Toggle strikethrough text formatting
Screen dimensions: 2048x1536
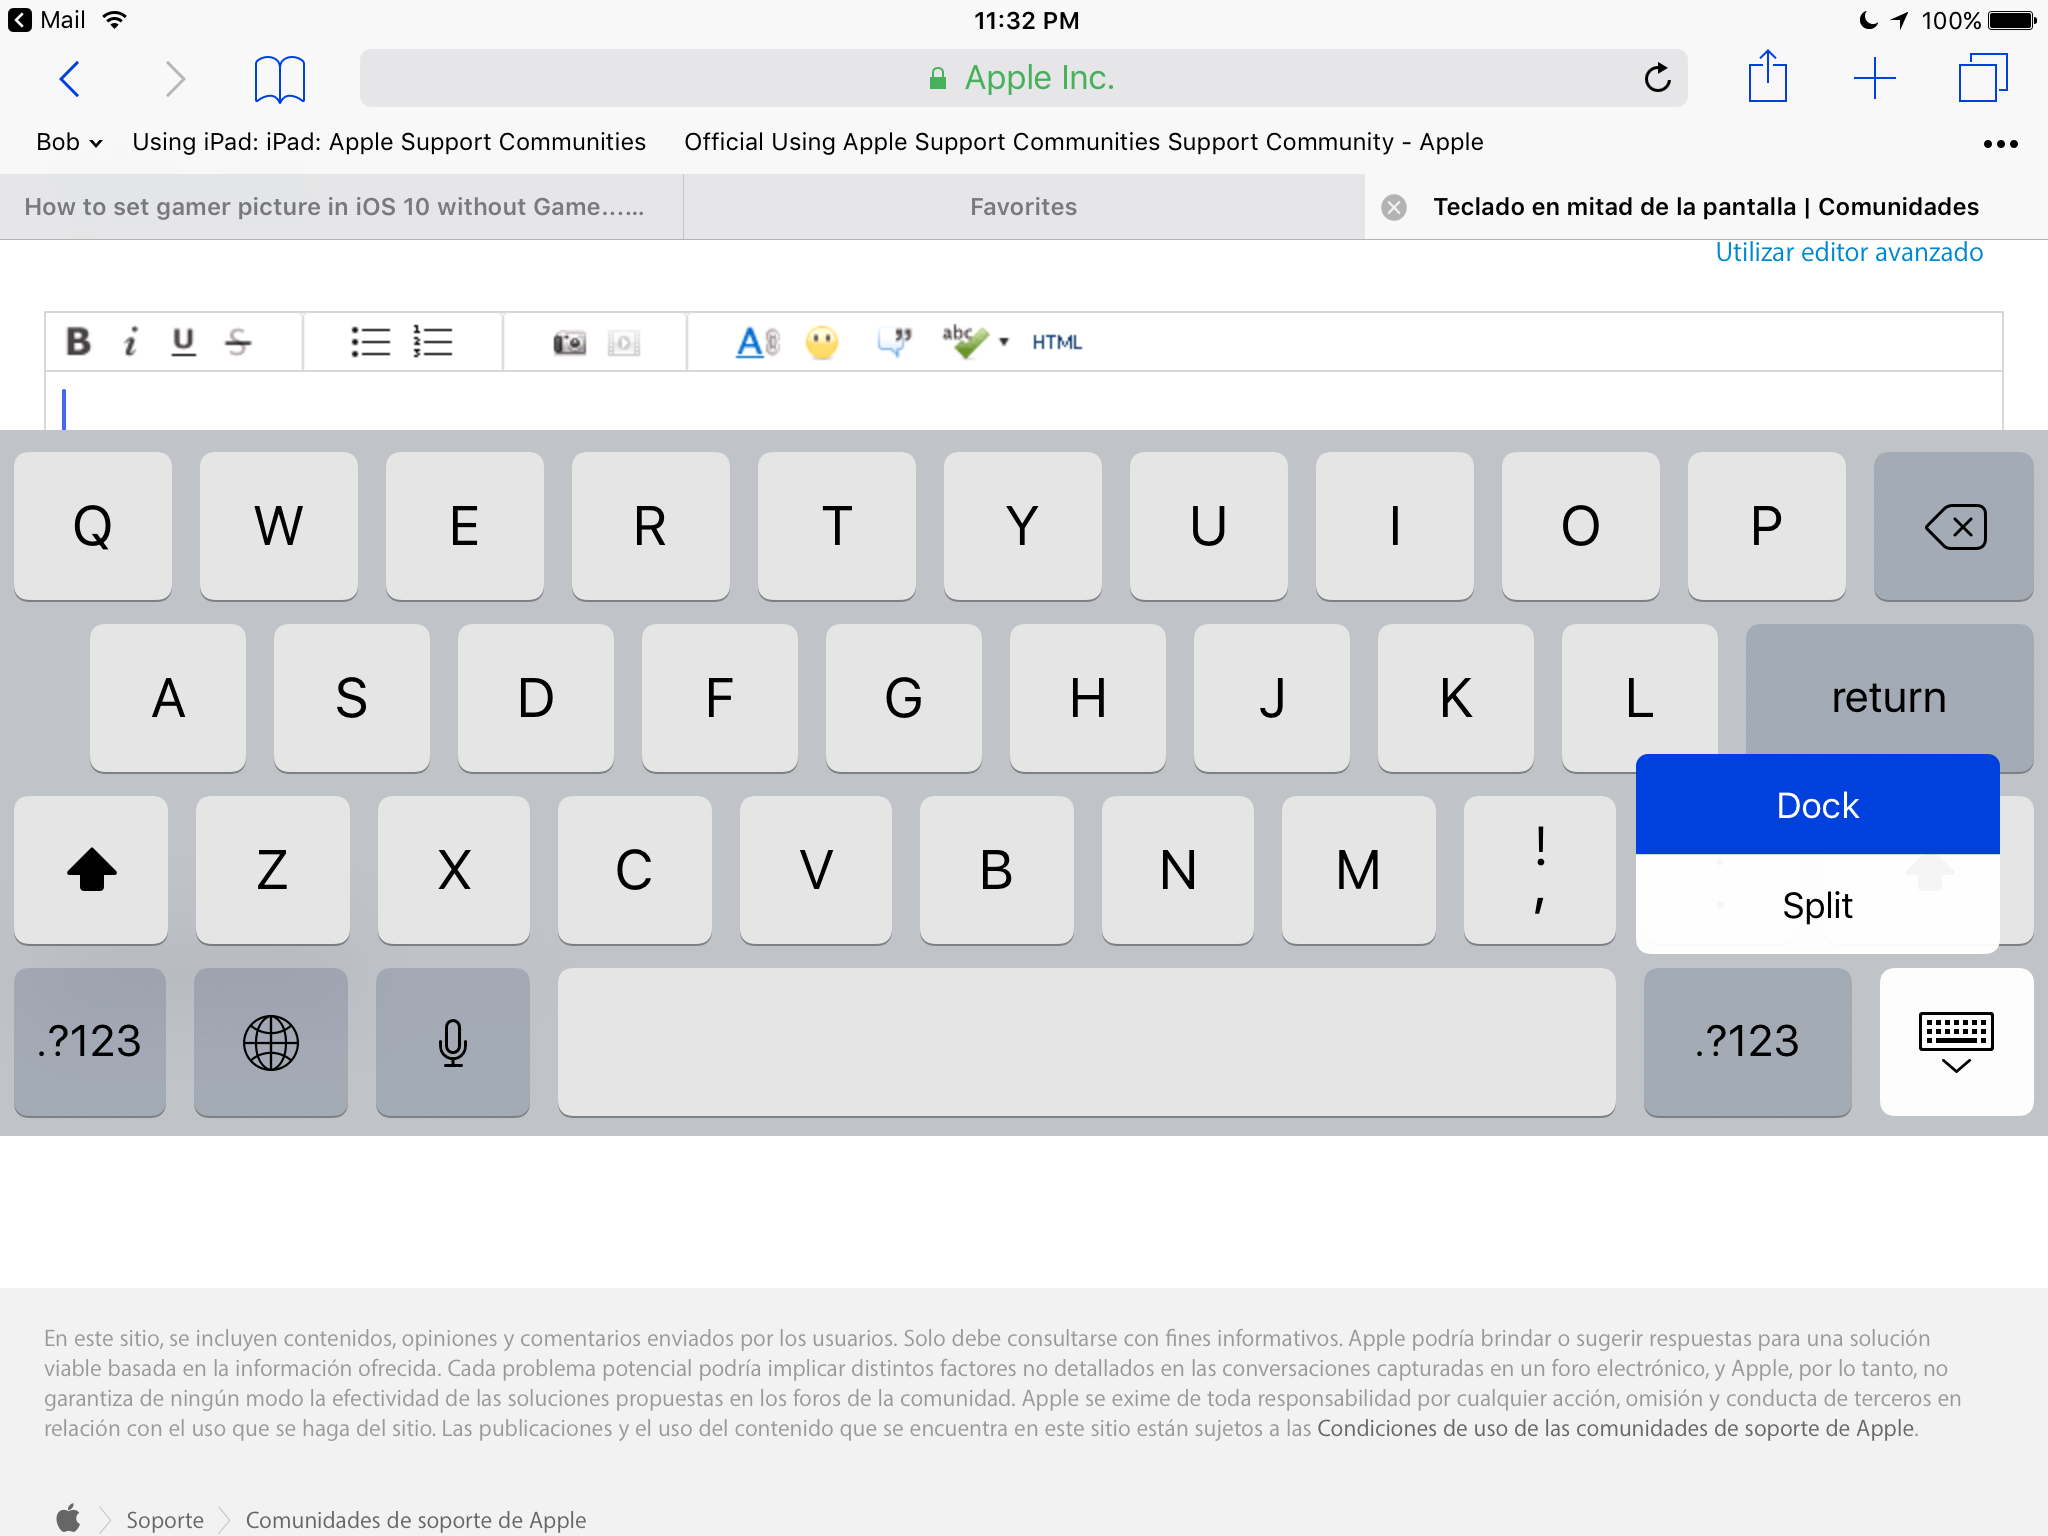tap(238, 342)
